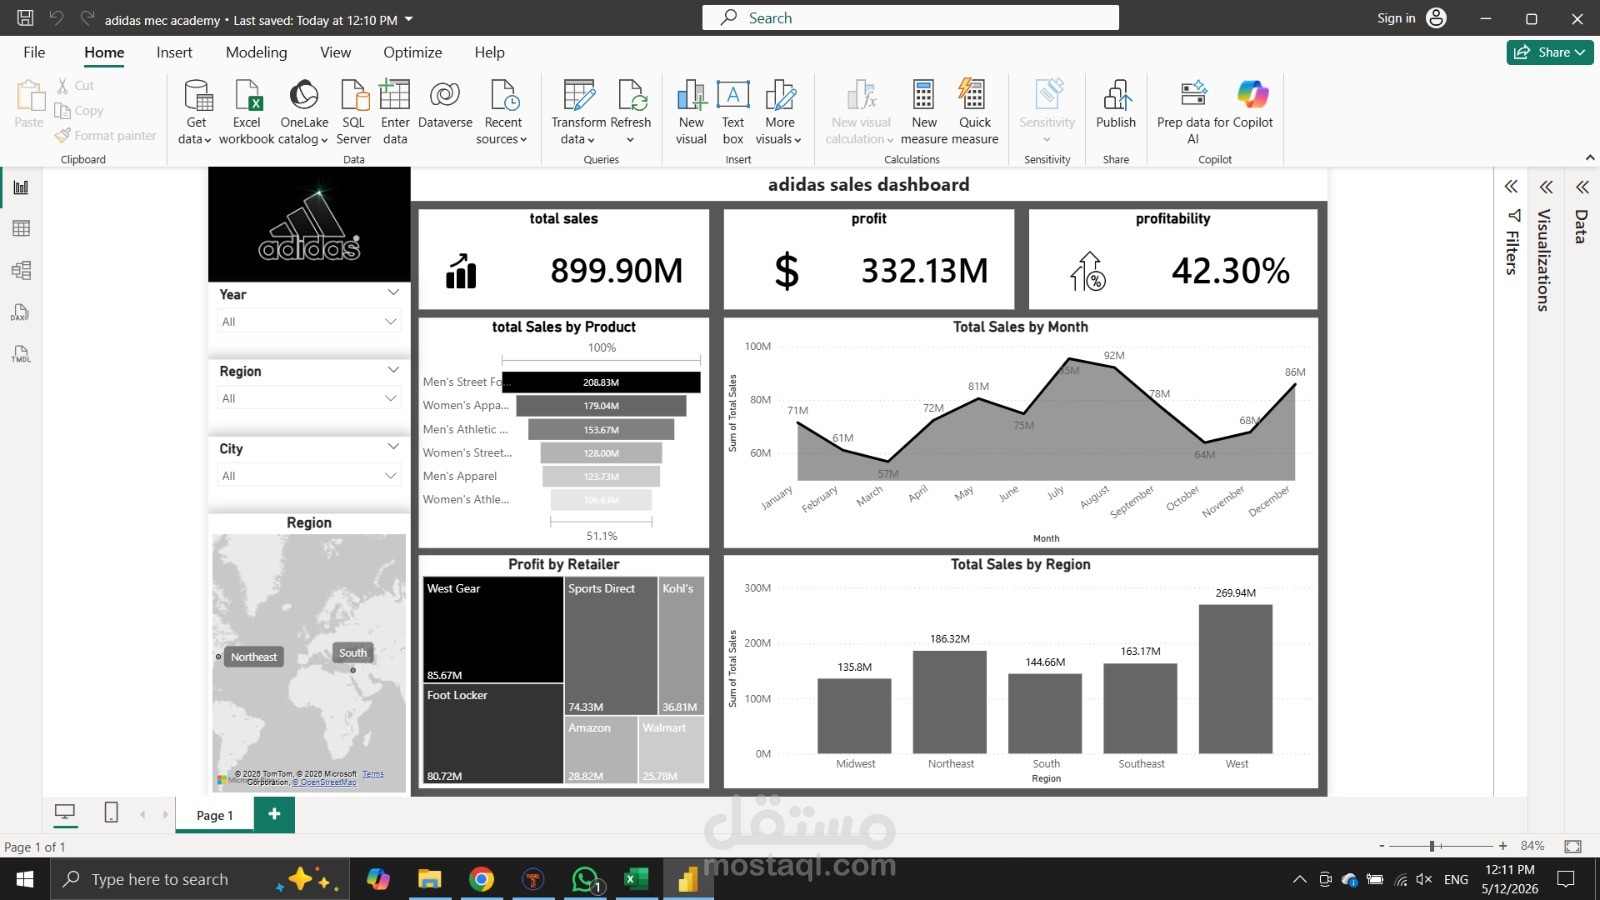Switch to desktop layout view icon

pyautogui.click(x=65, y=813)
